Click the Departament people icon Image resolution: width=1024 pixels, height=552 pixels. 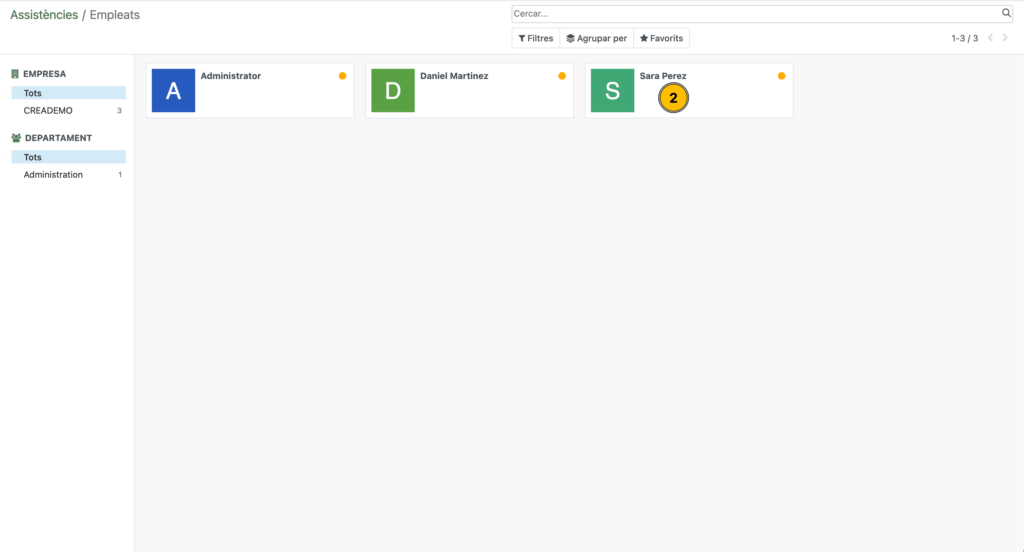[16, 138]
